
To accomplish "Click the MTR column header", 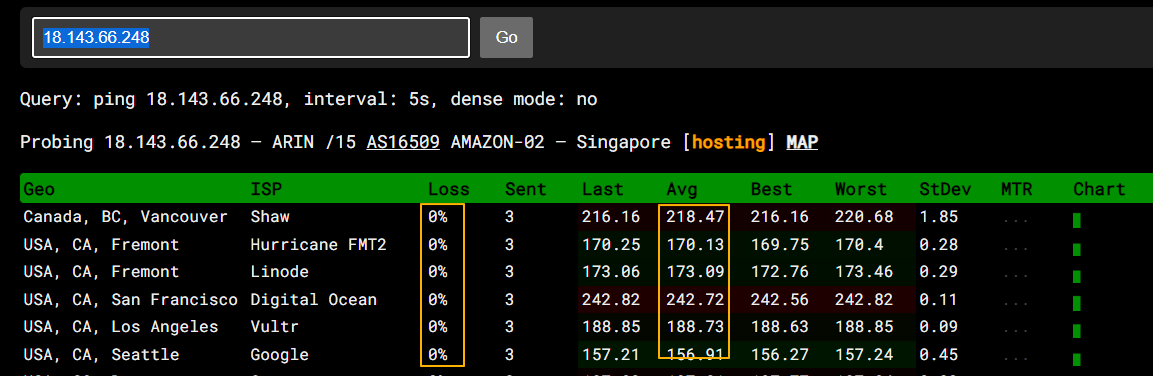I will tap(1017, 189).
